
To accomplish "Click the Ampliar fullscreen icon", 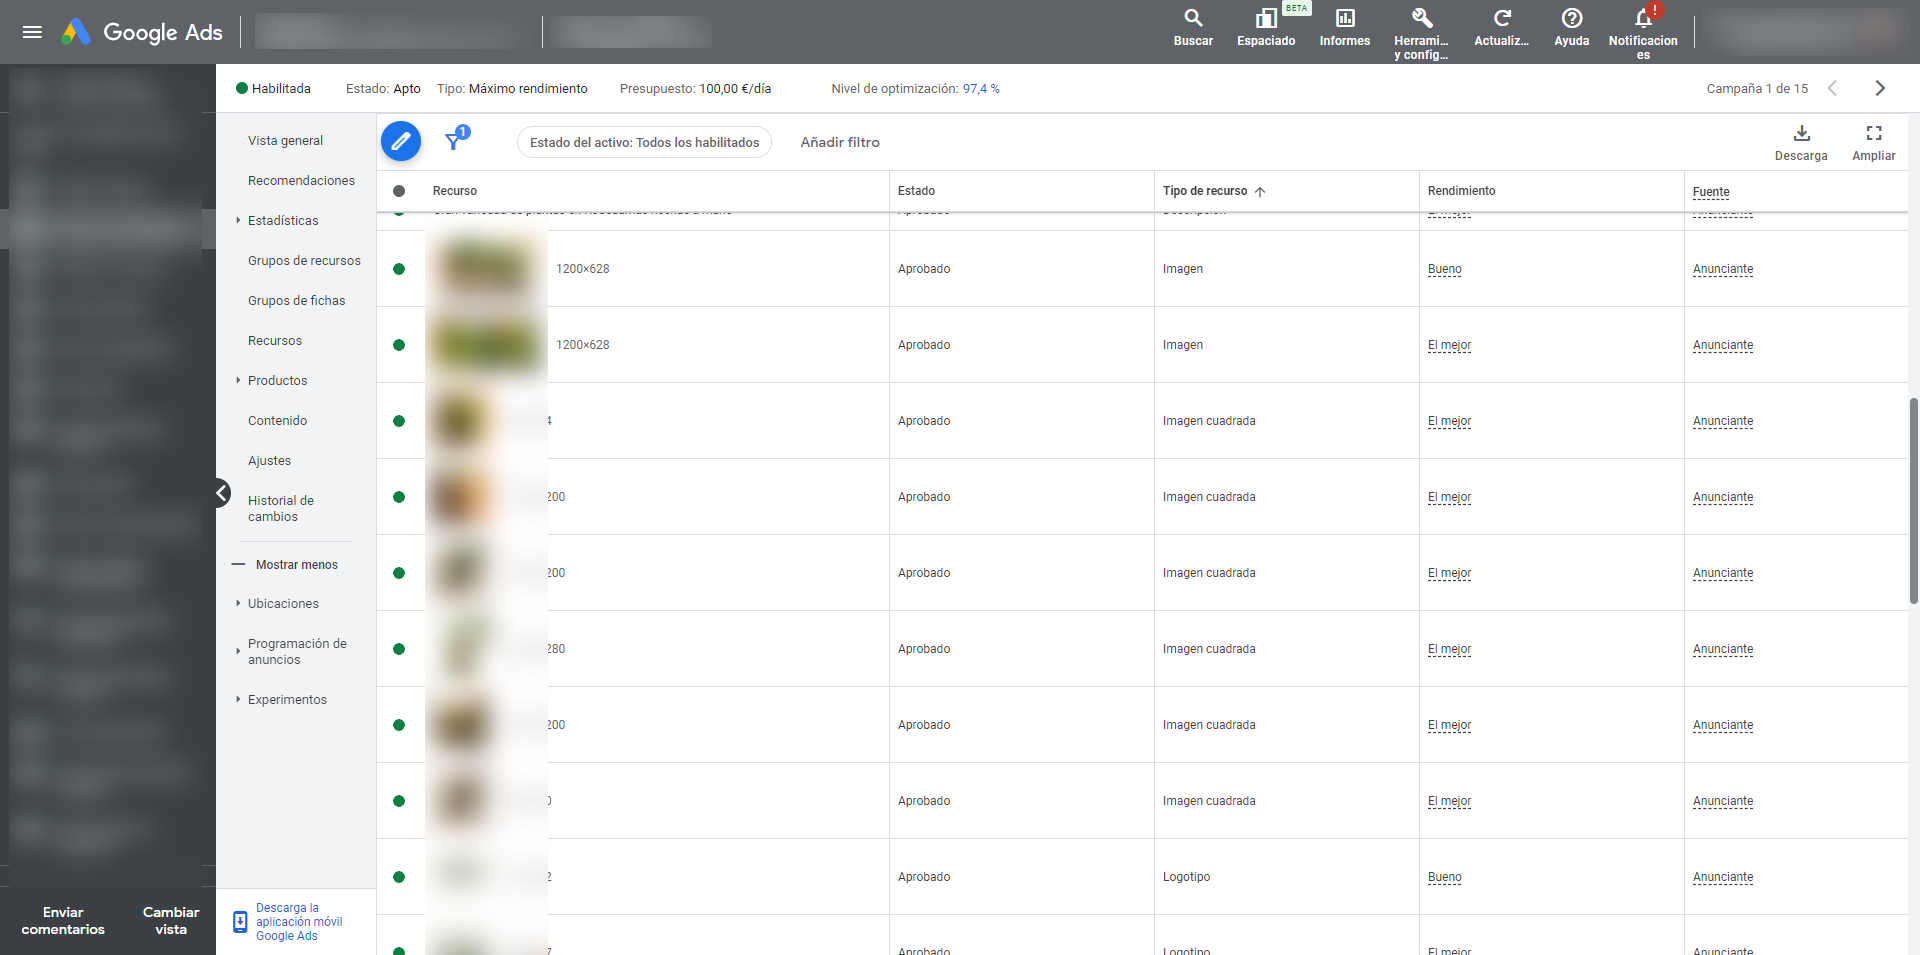I will pyautogui.click(x=1873, y=142).
